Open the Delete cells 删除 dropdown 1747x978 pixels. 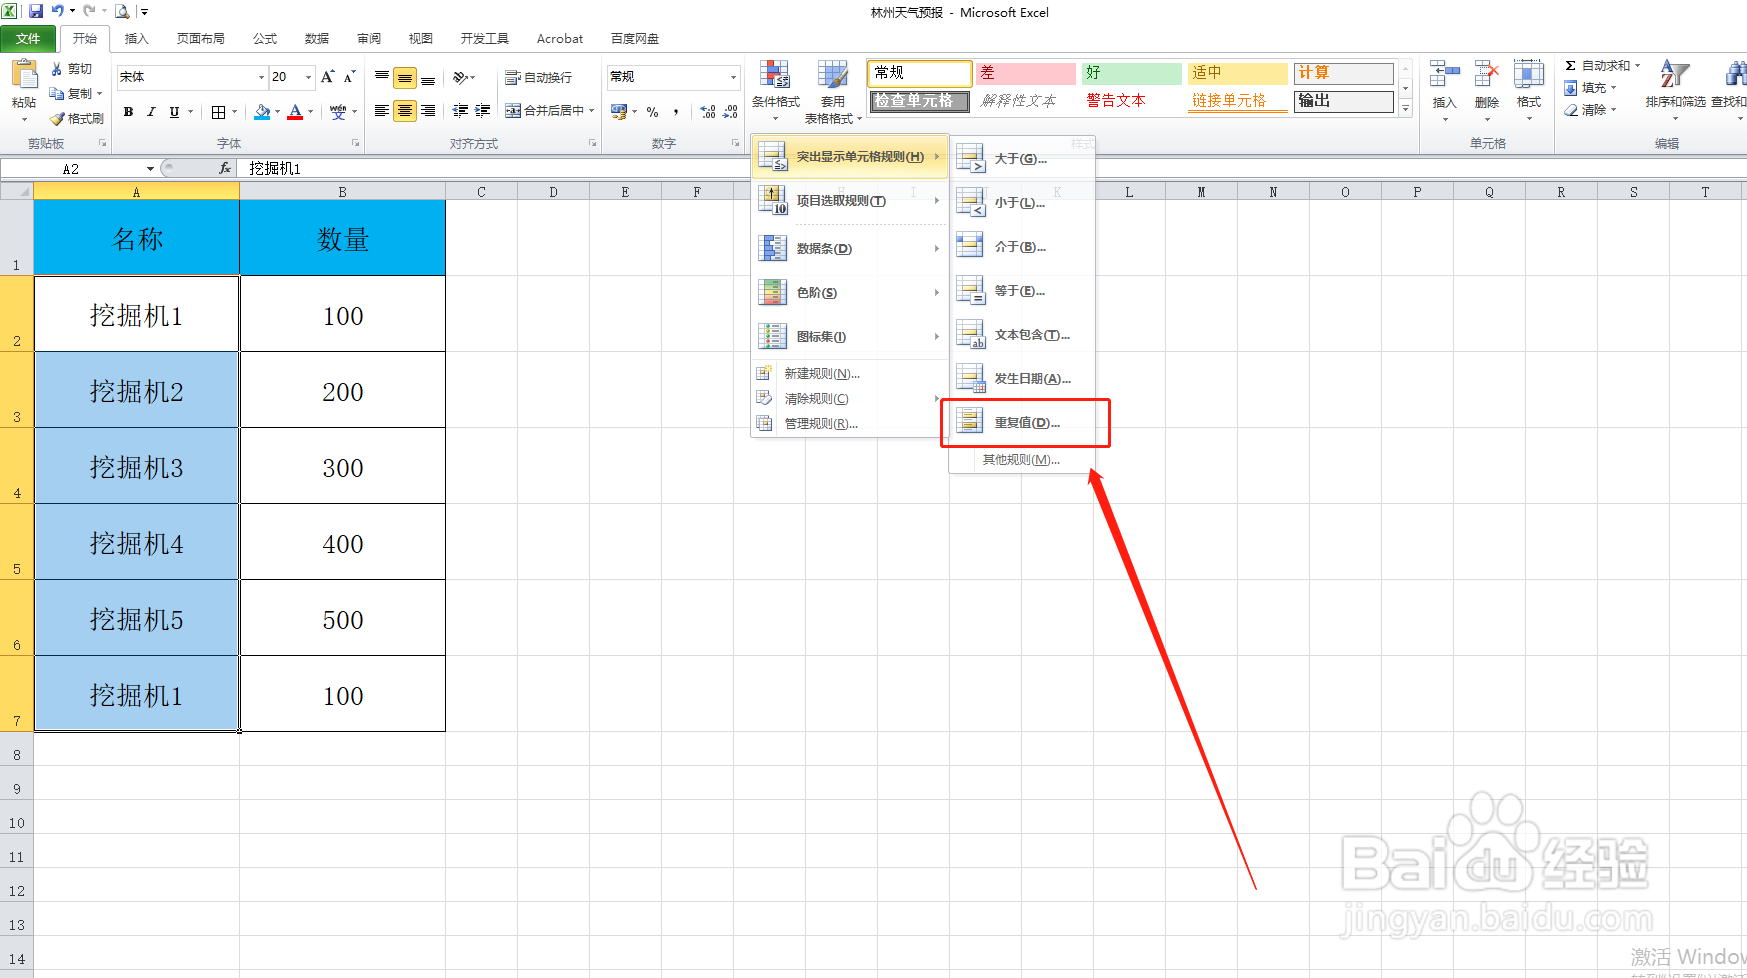click(x=1487, y=91)
